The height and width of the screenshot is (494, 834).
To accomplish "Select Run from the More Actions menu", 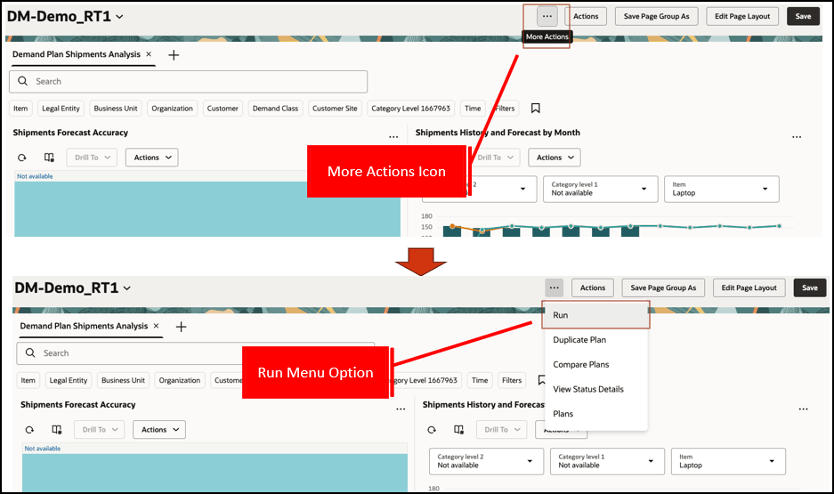I will click(x=596, y=315).
